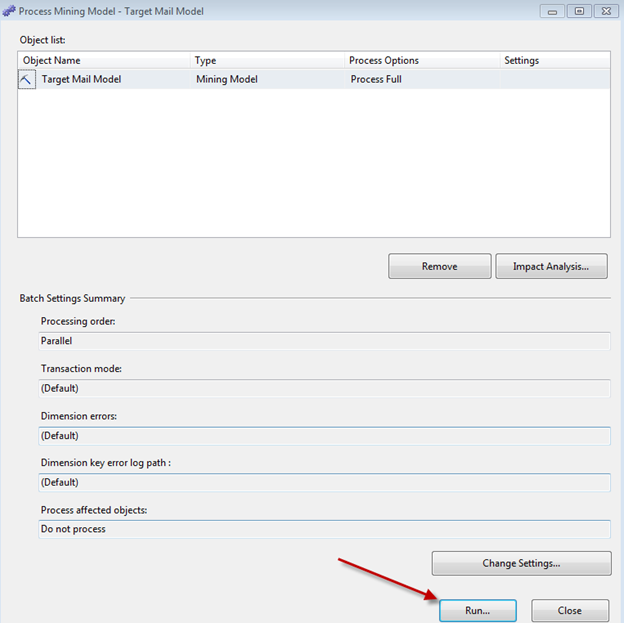This screenshot has width=624, height=623.
Task: Click the Mining Model type cell
Action: (228, 79)
